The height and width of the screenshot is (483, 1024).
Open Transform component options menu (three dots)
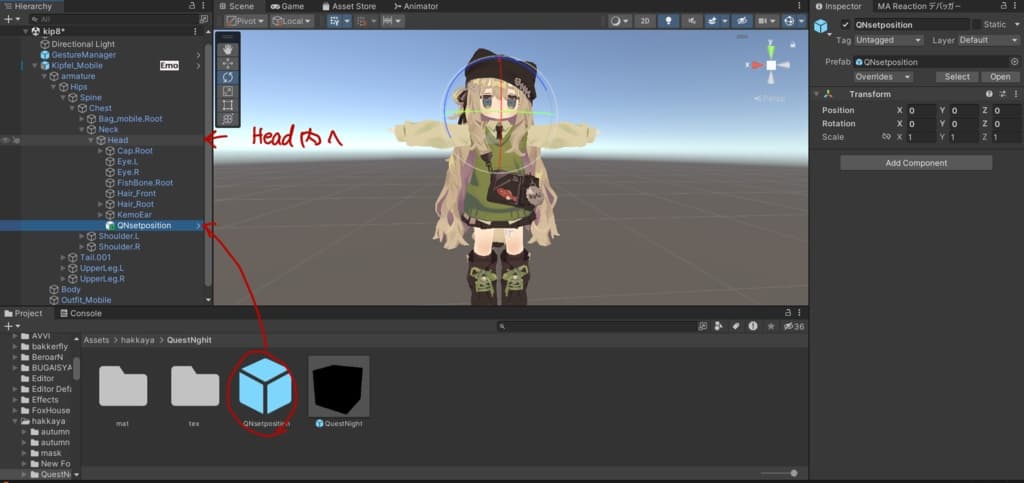(x=1015, y=94)
